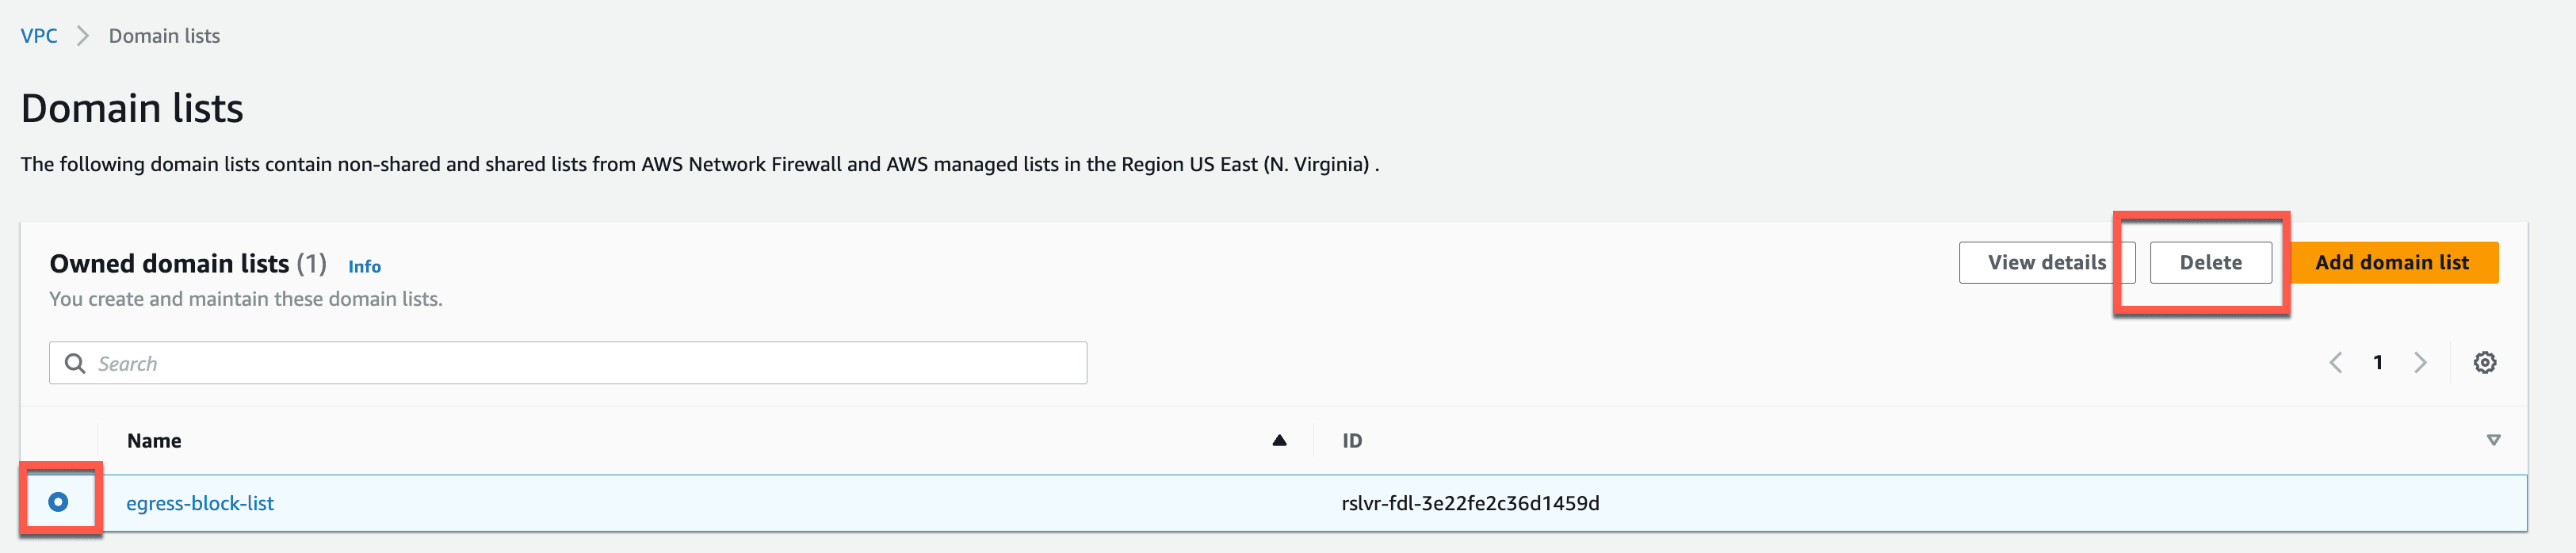The width and height of the screenshot is (2576, 553).
Task: Click the search magnifier icon
Action: [75, 363]
